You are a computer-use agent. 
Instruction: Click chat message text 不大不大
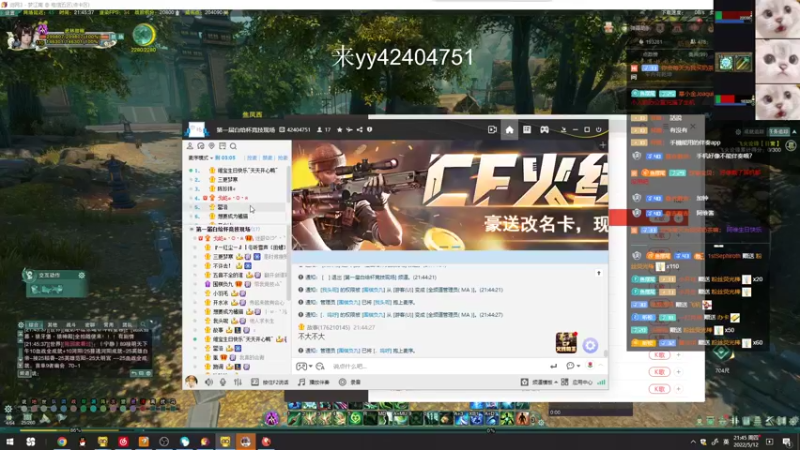point(311,337)
